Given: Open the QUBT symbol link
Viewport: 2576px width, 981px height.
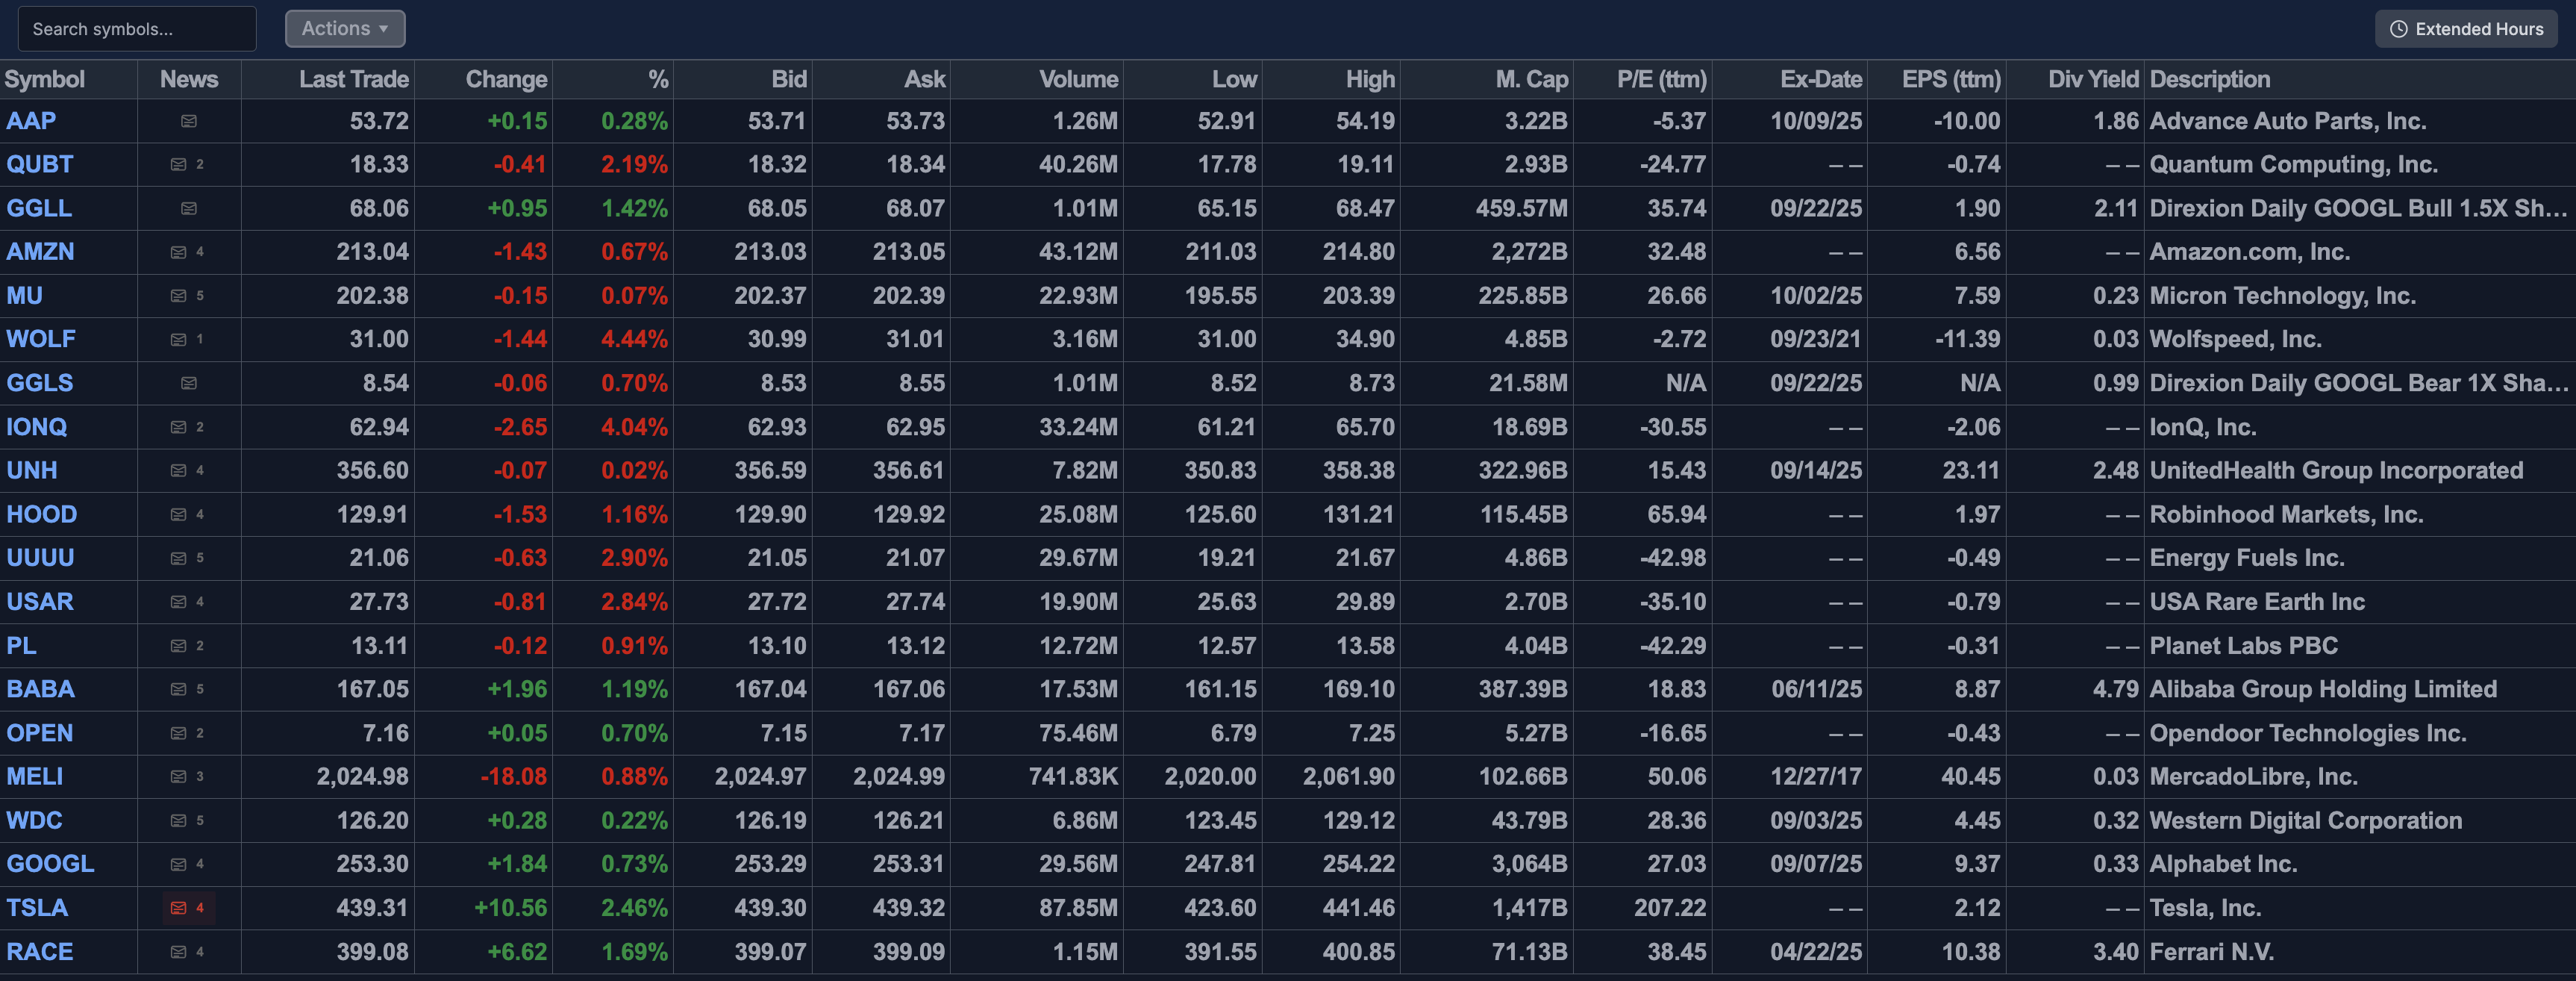Looking at the screenshot, I should (40, 164).
